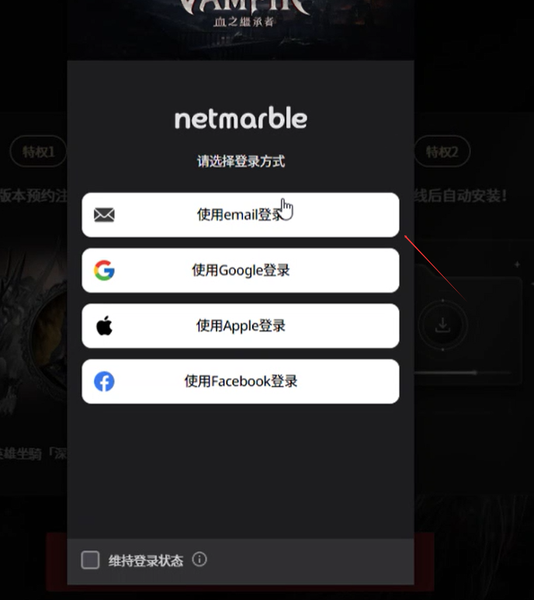Click the Apple logo icon
Screen dimensions: 534x600
click(104, 326)
